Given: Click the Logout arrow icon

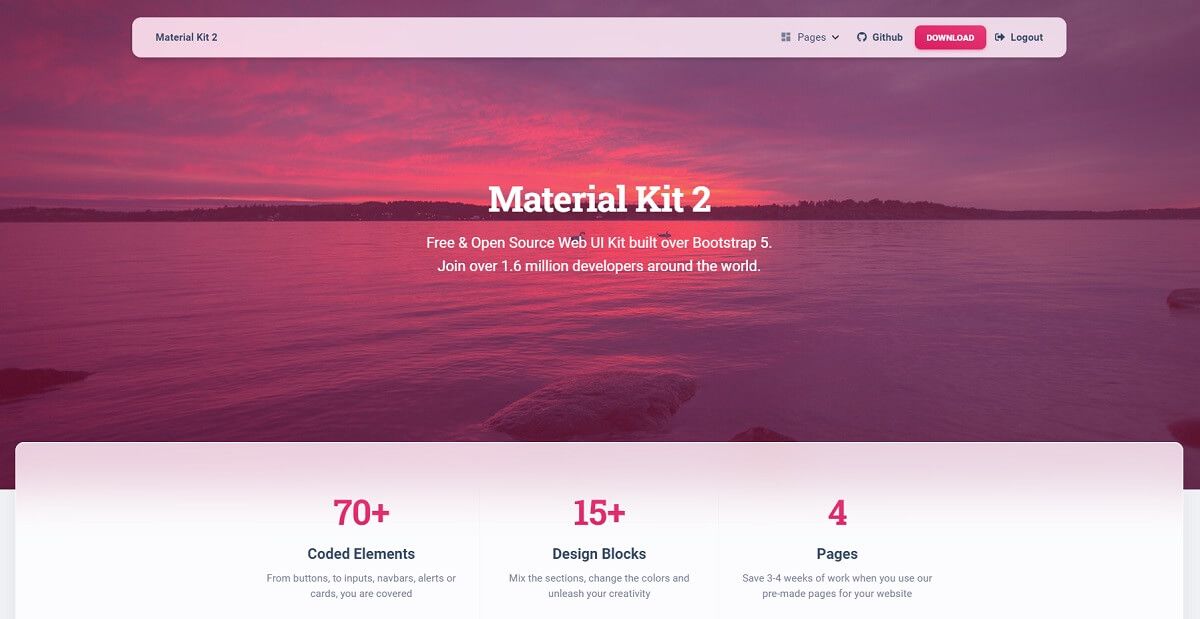Looking at the screenshot, I should click(x=1000, y=37).
